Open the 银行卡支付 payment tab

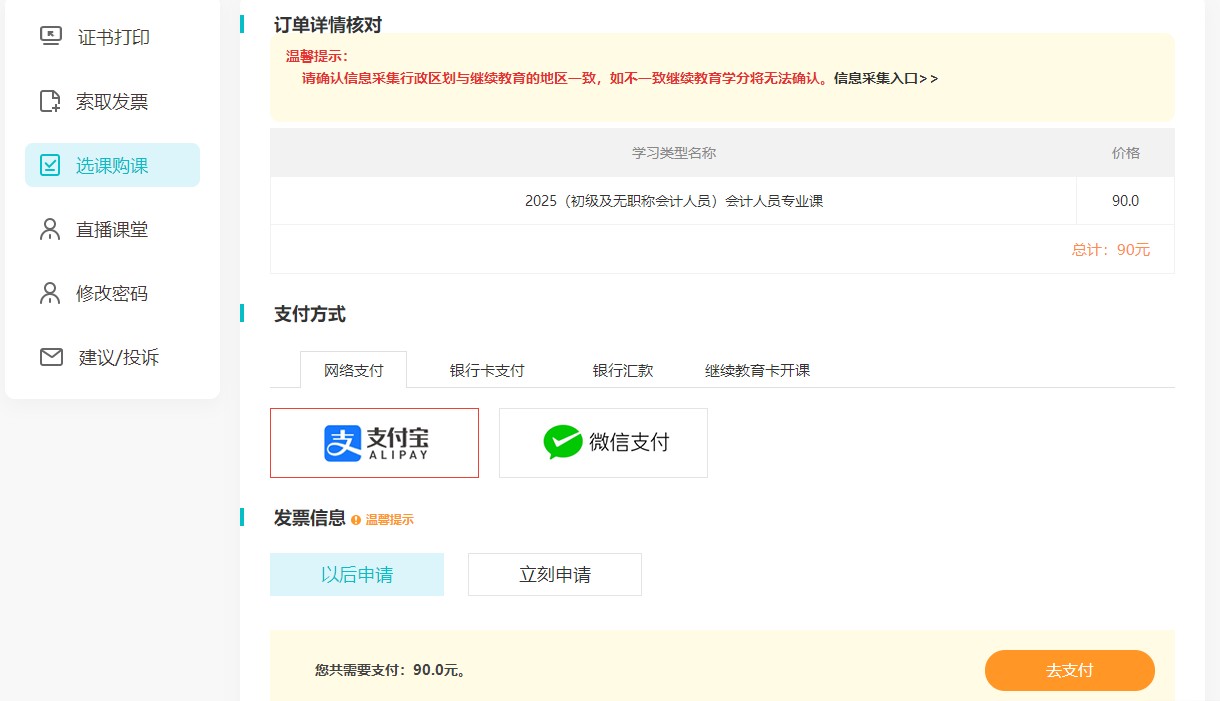point(486,369)
